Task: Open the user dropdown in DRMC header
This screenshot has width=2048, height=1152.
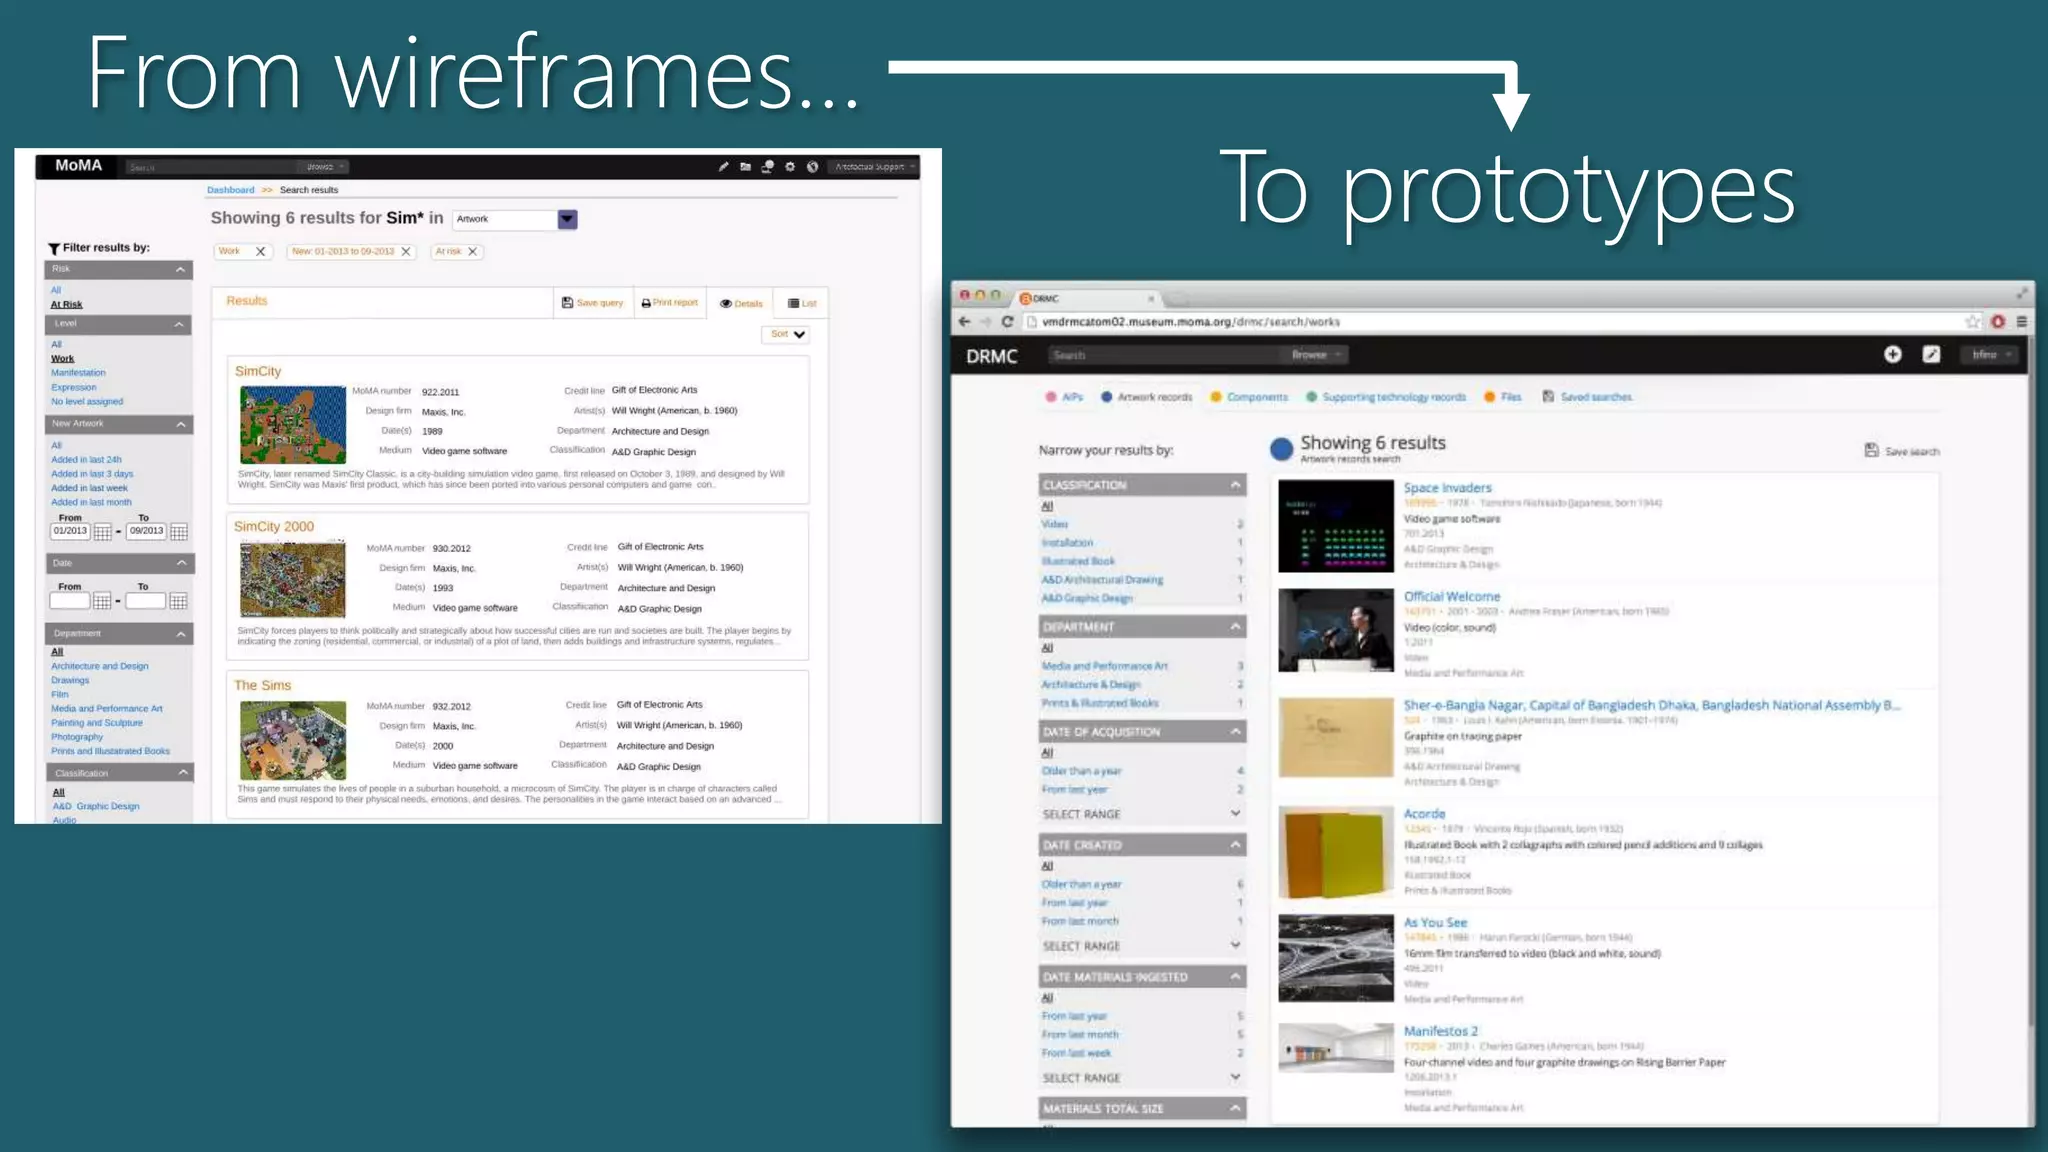Action: click(x=1990, y=355)
